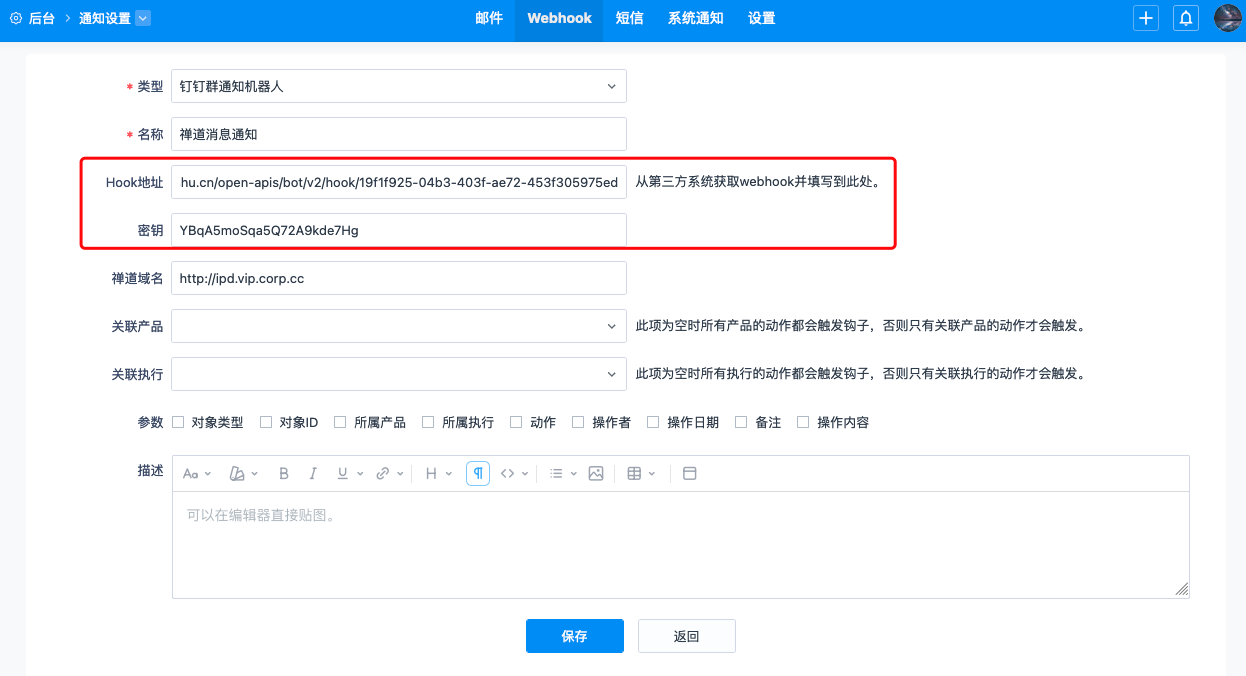Open the 类型 dropdown showing 钉钉群通知机器人
Viewport: 1246px width, 676px height.
coord(399,86)
